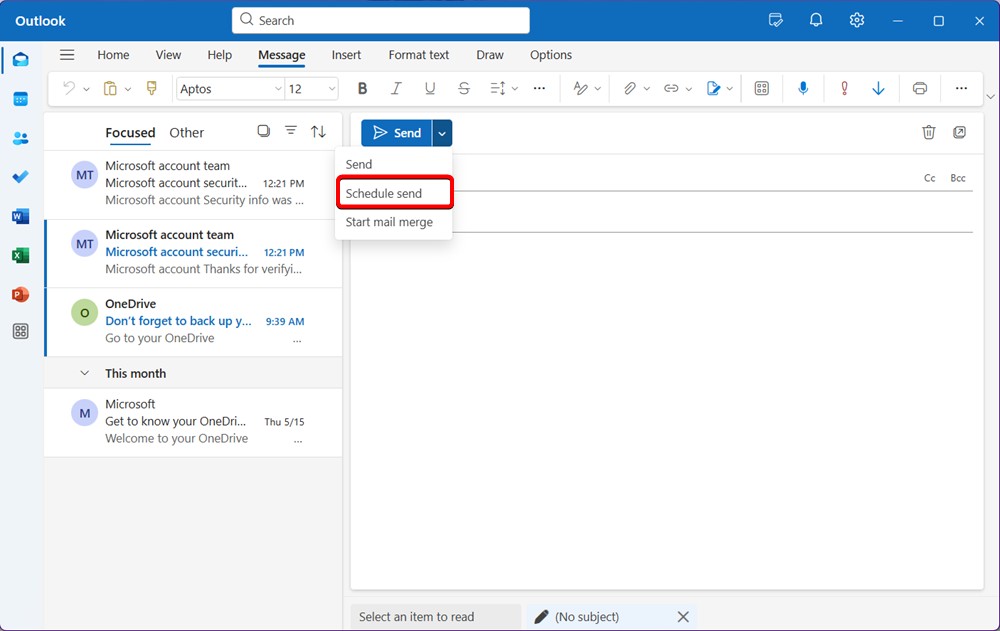Toggle underline formatting
This screenshot has width=1000, height=631.
point(429,88)
